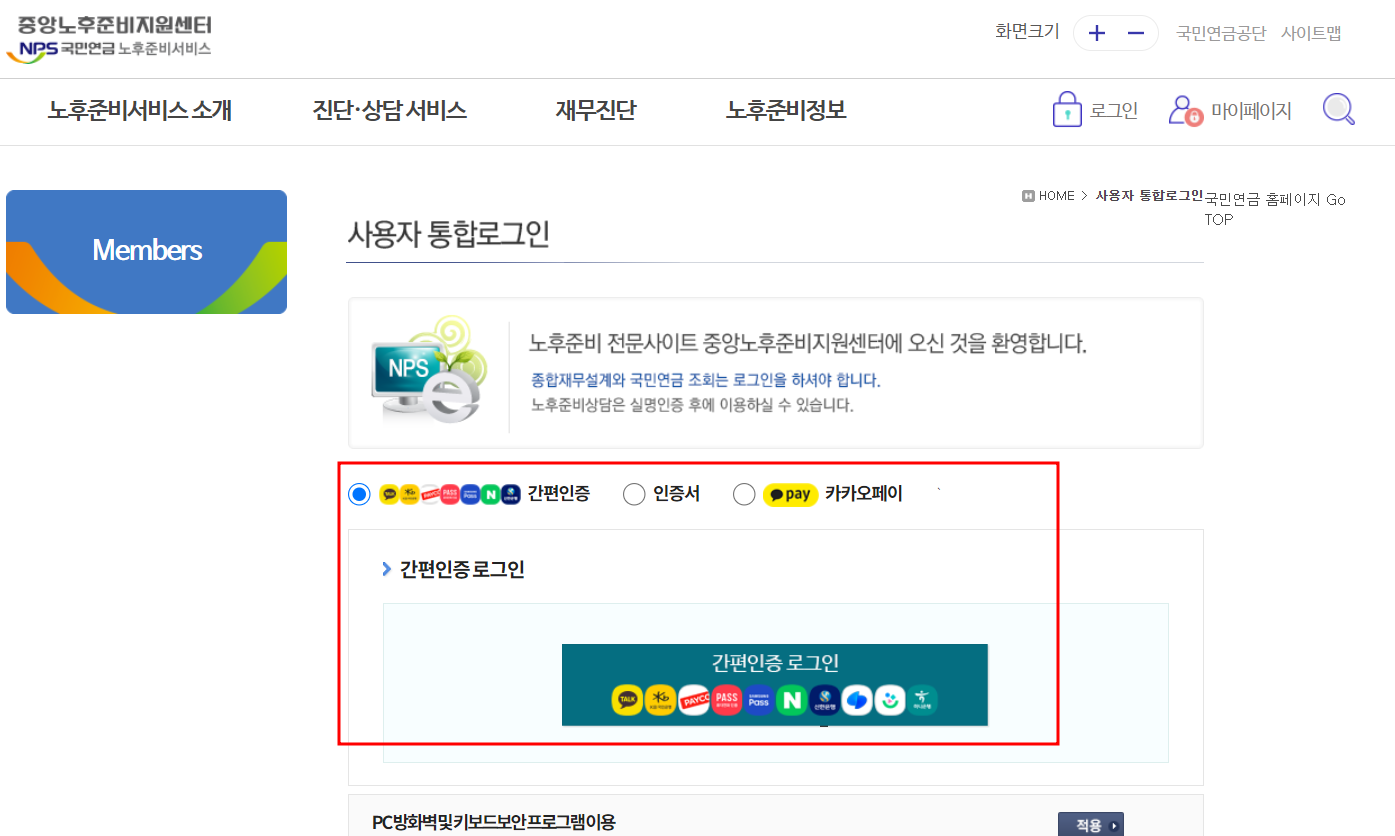Click TOP link to return up
Screen dimensions: 1395x836
[1219, 219]
